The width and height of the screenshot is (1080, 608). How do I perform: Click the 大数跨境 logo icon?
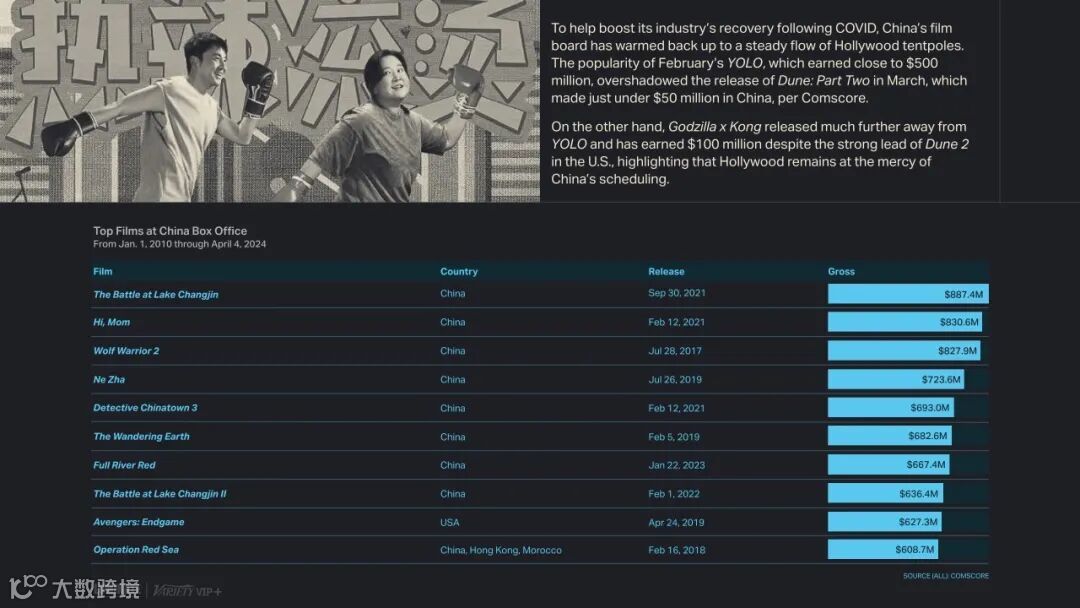(x=28, y=587)
